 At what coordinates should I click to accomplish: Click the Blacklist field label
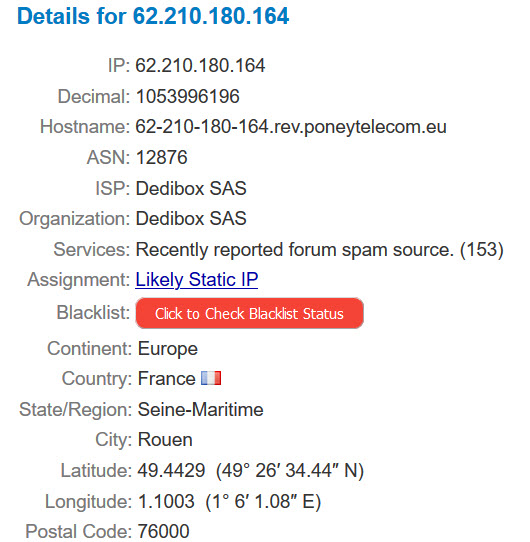[x=93, y=312]
